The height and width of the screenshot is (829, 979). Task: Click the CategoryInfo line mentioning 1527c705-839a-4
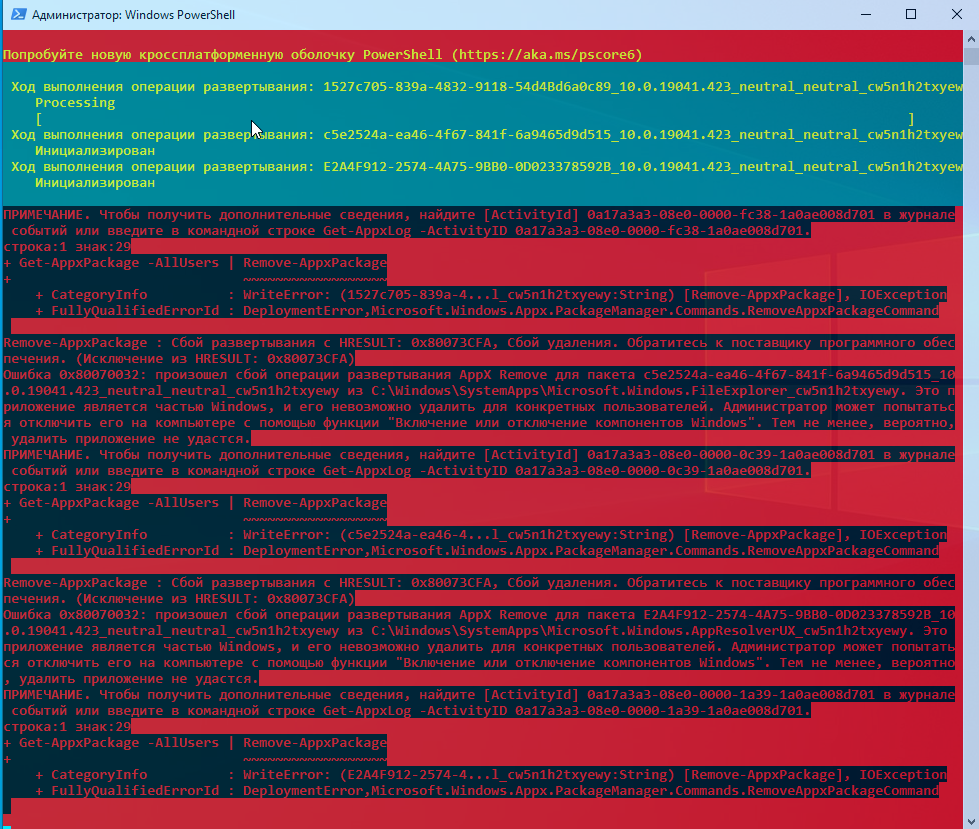coord(491,295)
